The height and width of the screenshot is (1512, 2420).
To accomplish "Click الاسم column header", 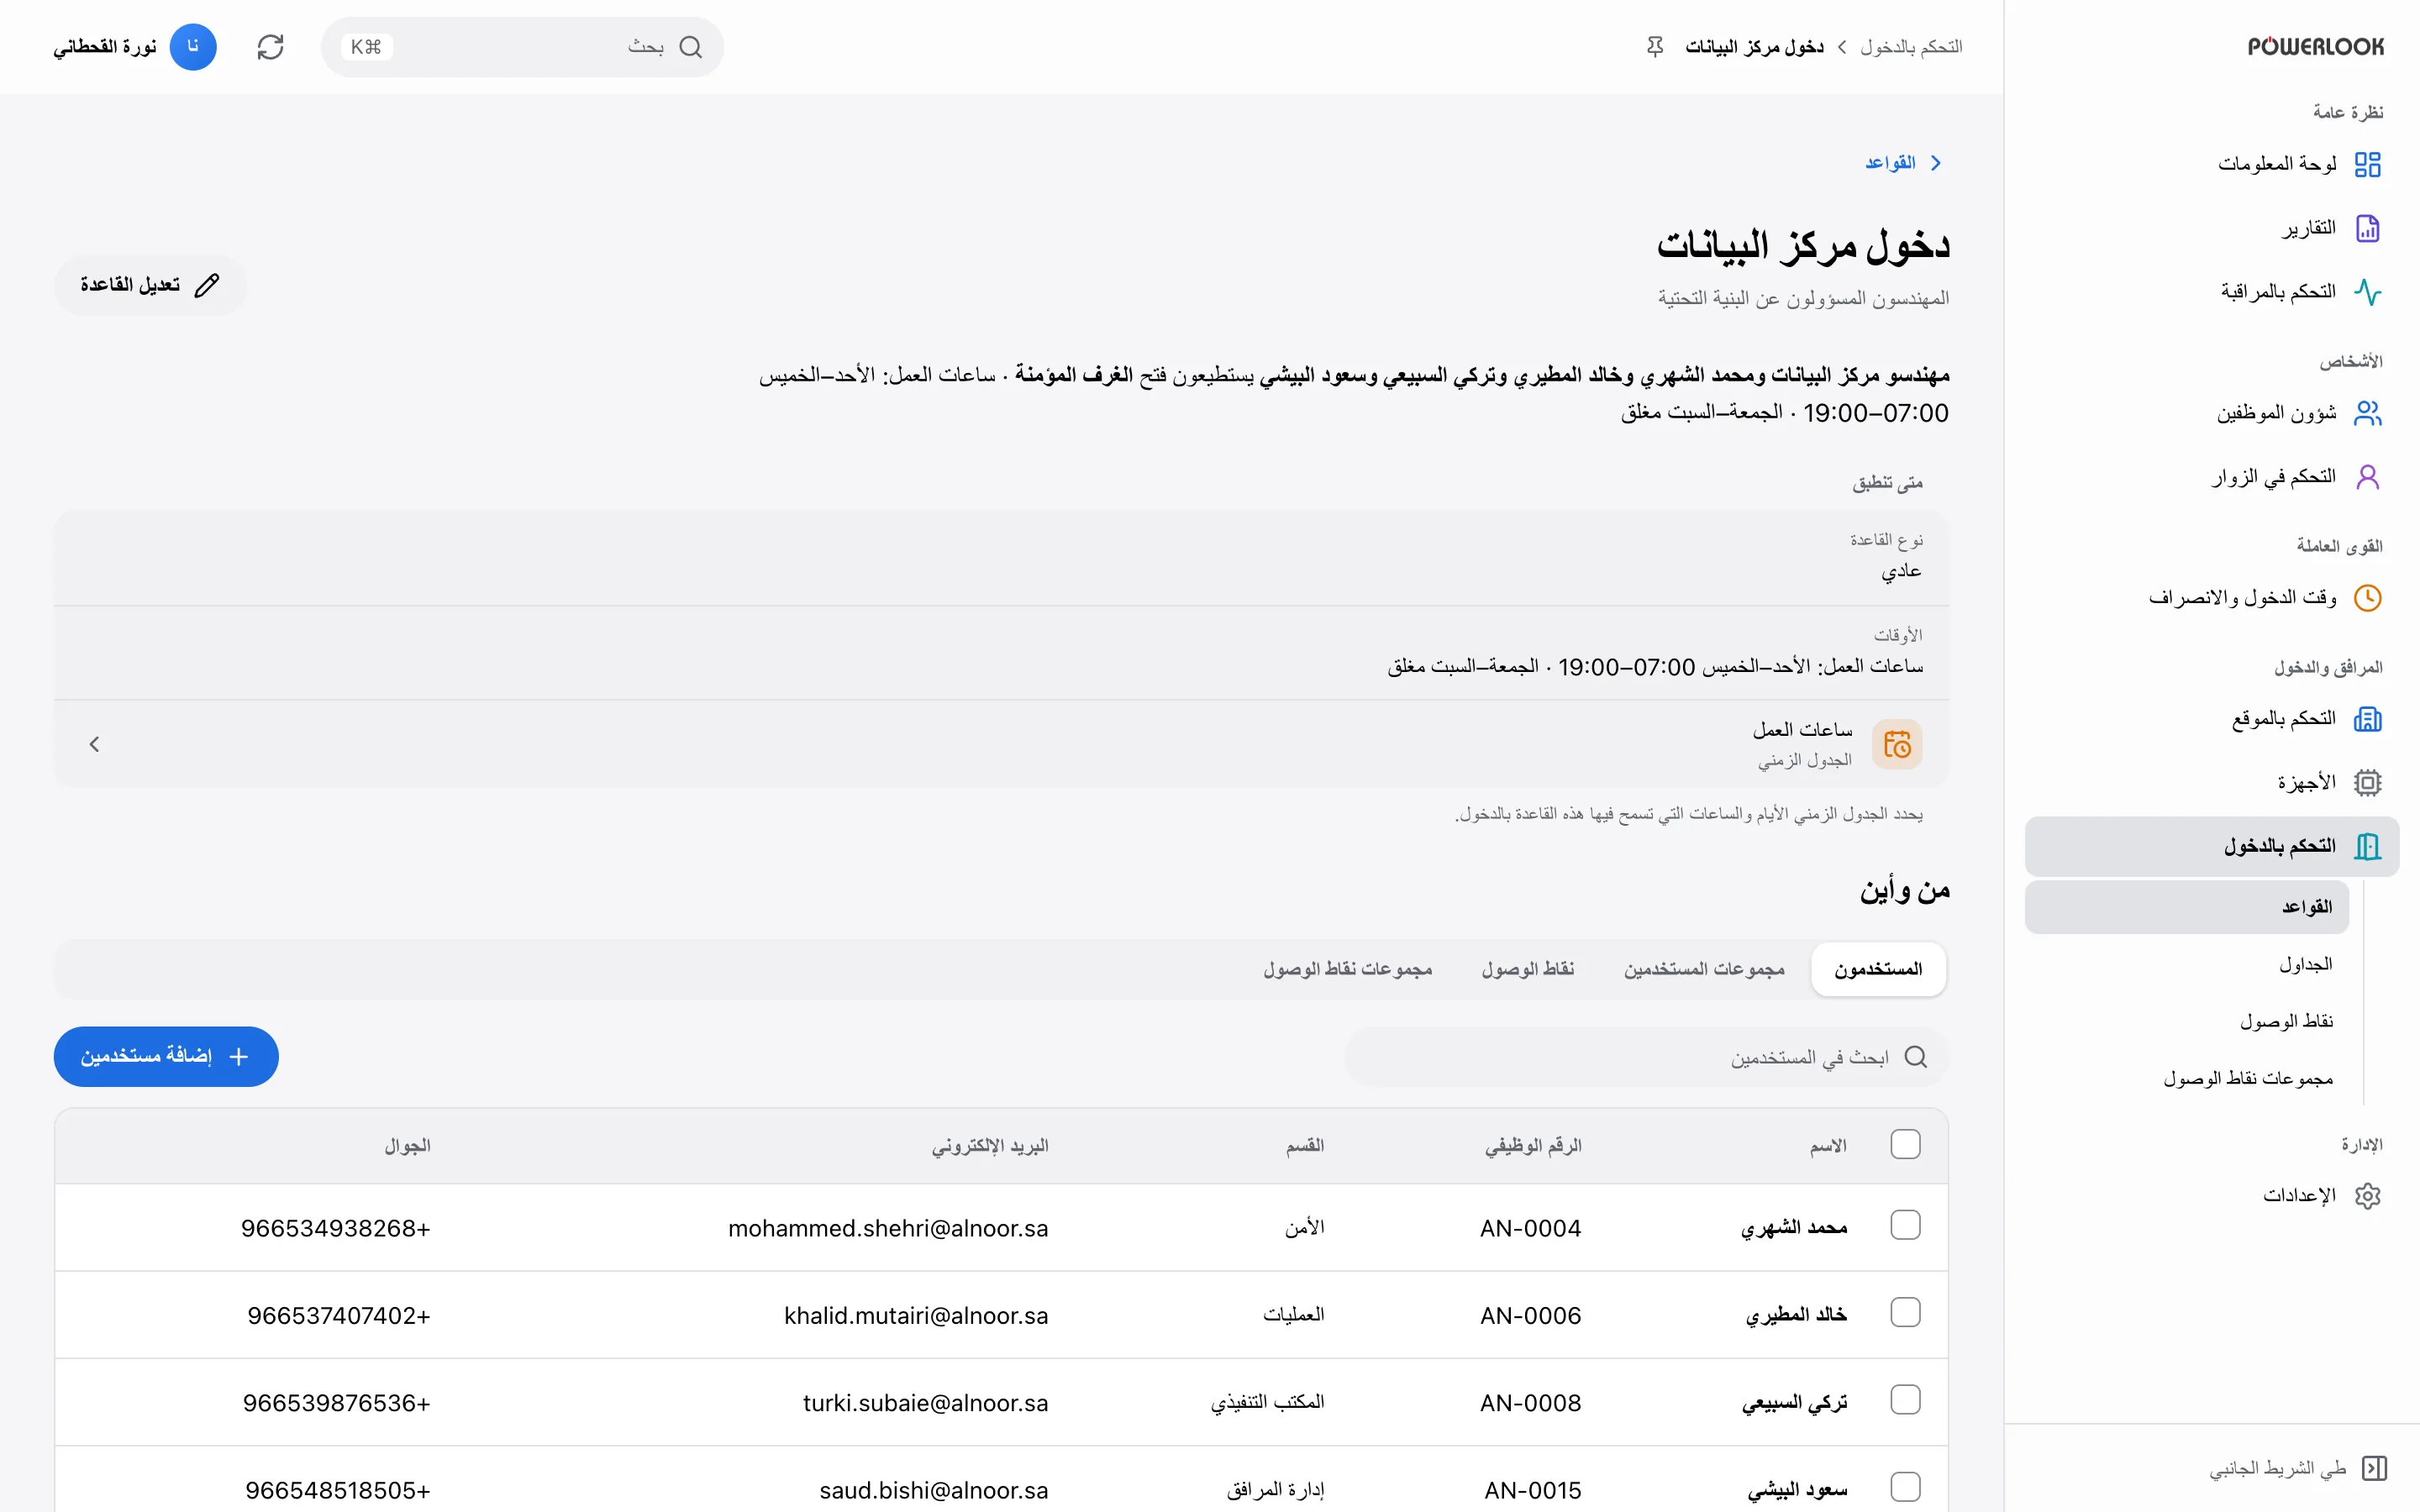I will tap(1828, 1145).
